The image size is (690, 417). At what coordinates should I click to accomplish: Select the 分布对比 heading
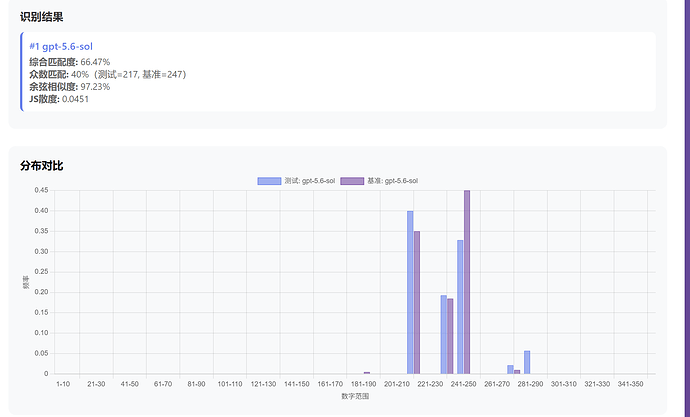tap(41, 165)
